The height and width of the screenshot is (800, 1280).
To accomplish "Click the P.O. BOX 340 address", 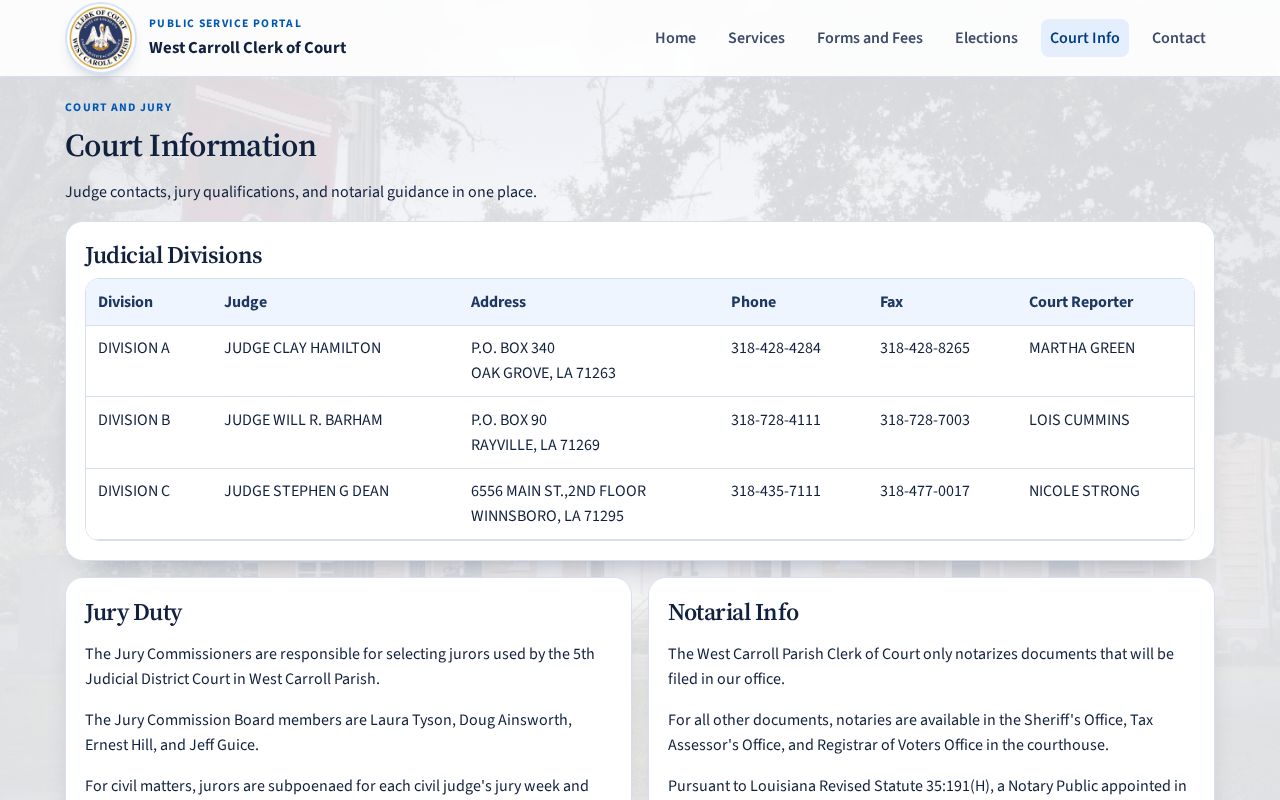I will (x=513, y=348).
